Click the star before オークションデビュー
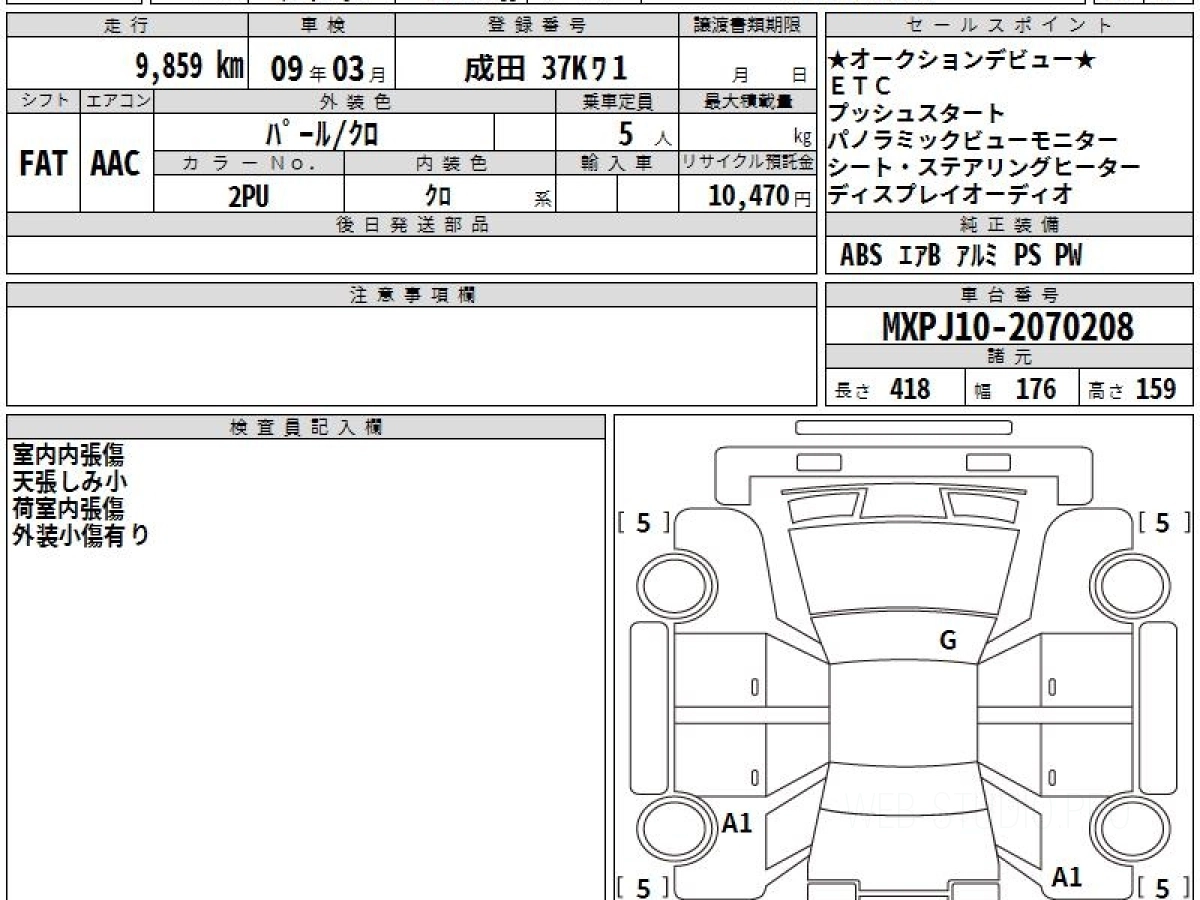Screen dimensions: 1200x900 click(838, 60)
